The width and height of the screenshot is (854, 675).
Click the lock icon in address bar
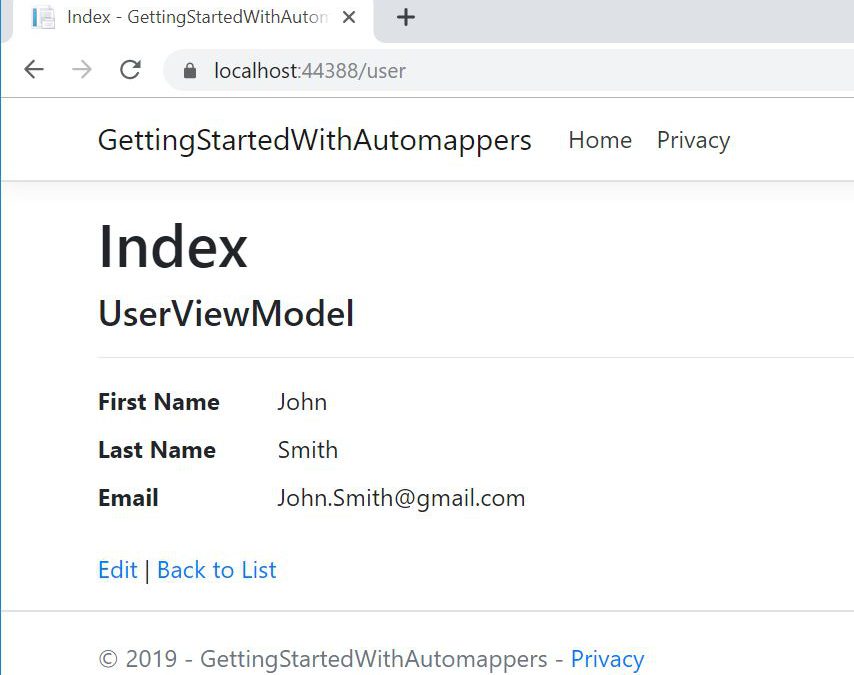coord(190,71)
